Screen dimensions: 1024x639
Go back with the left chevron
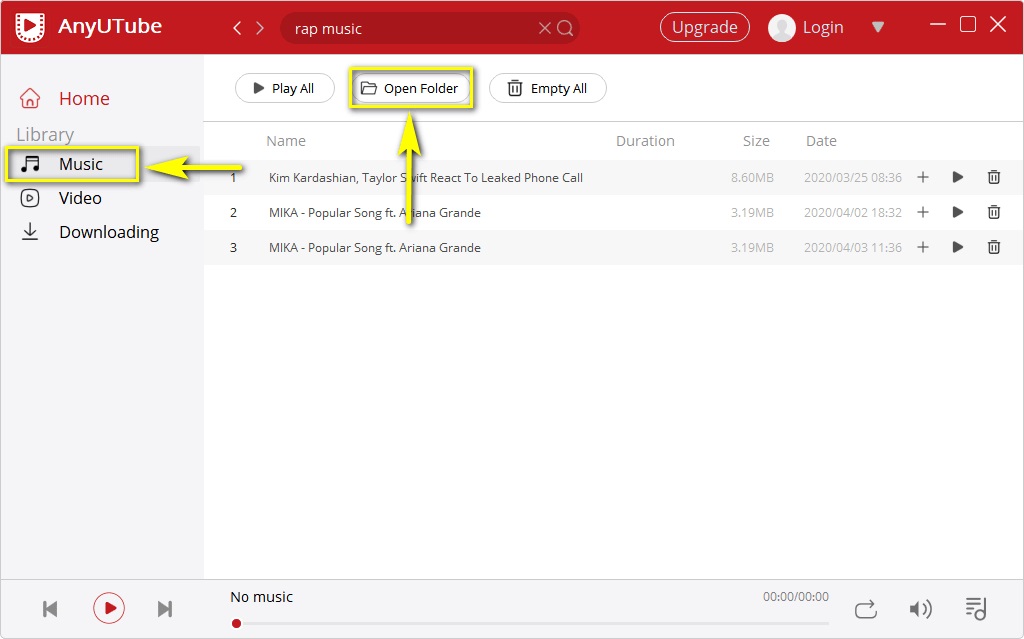tap(237, 28)
